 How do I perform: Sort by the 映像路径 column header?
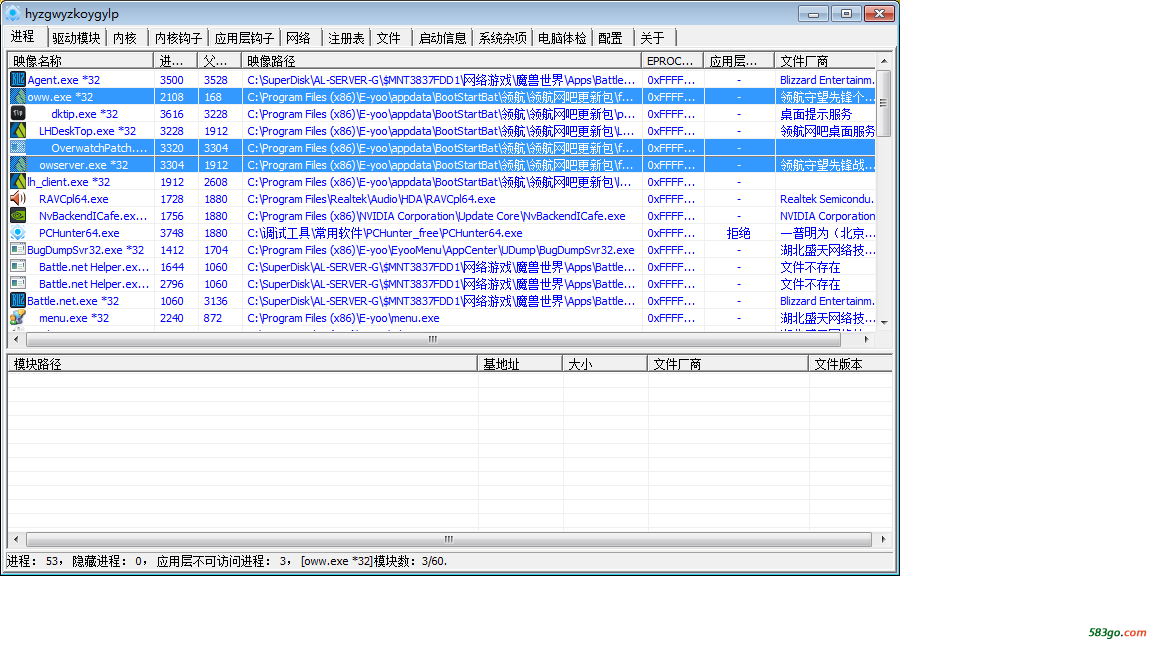tap(441, 61)
